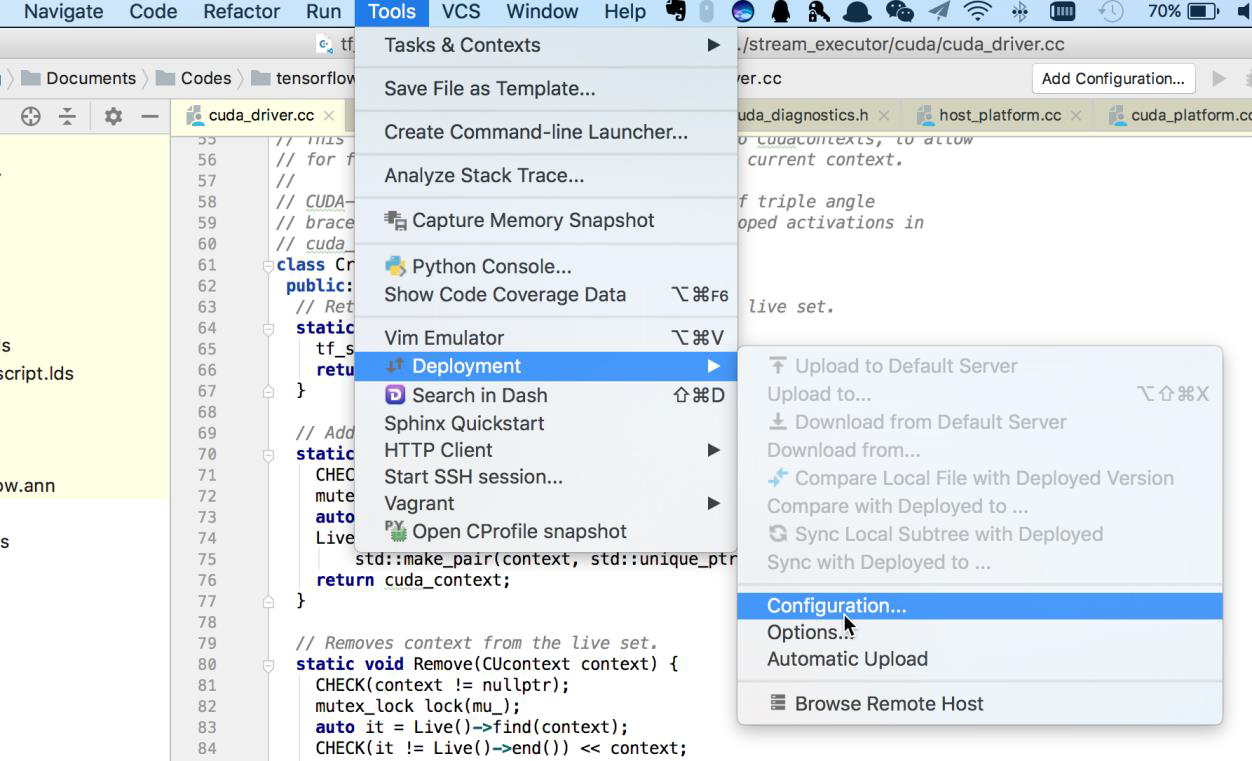Select Configuration... in Deployment submenu
This screenshot has width=1252, height=761.
click(836, 606)
